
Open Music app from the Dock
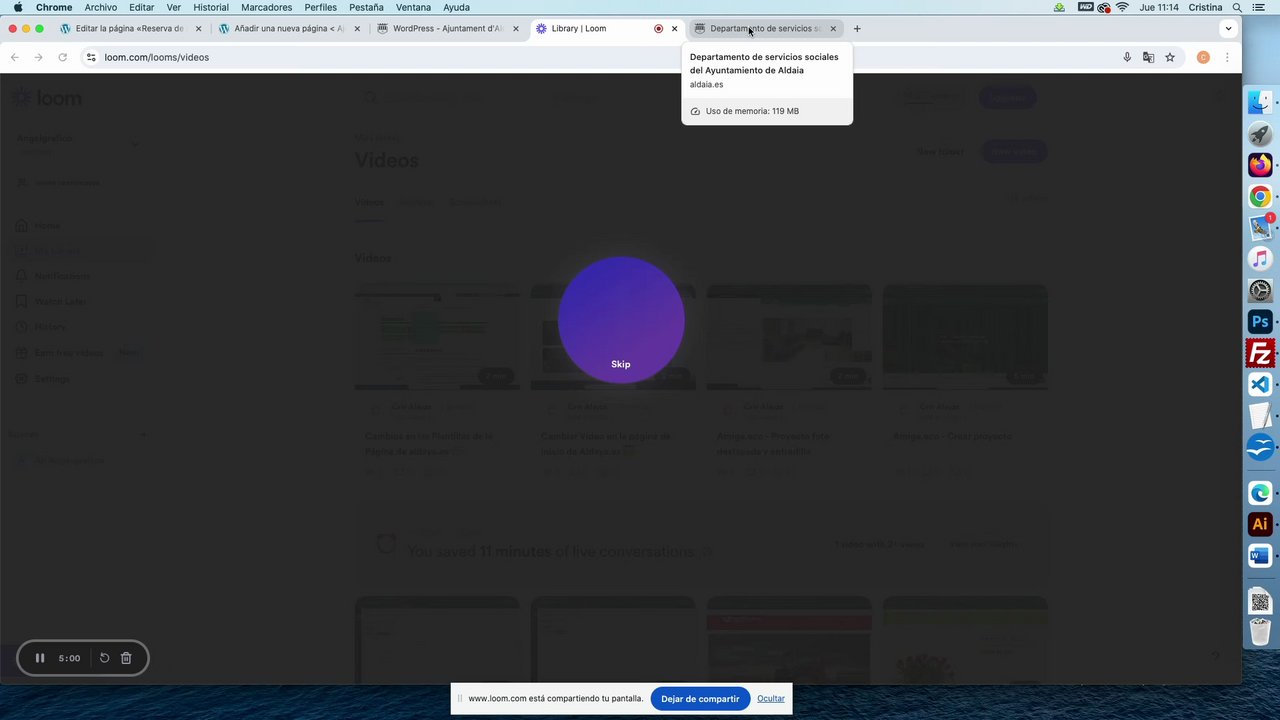(1260, 259)
